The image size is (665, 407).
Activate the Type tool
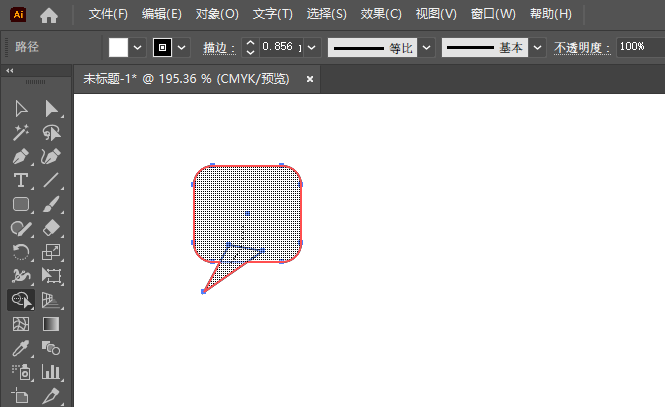tap(20, 180)
